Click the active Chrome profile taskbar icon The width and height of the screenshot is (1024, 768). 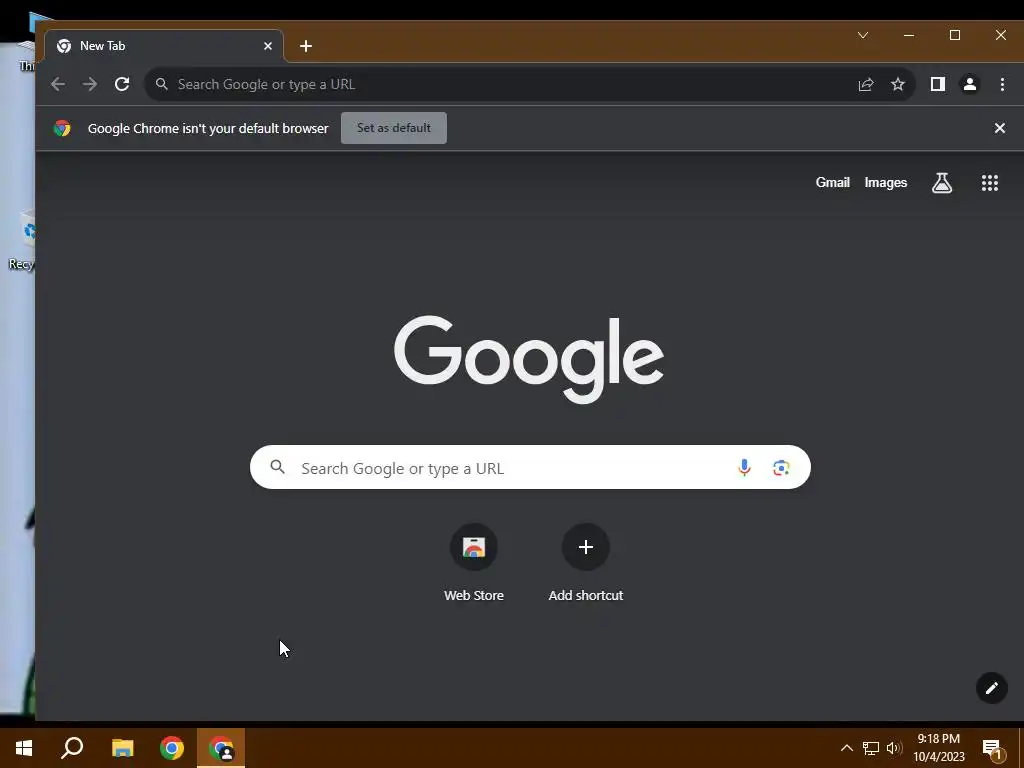point(221,748)
